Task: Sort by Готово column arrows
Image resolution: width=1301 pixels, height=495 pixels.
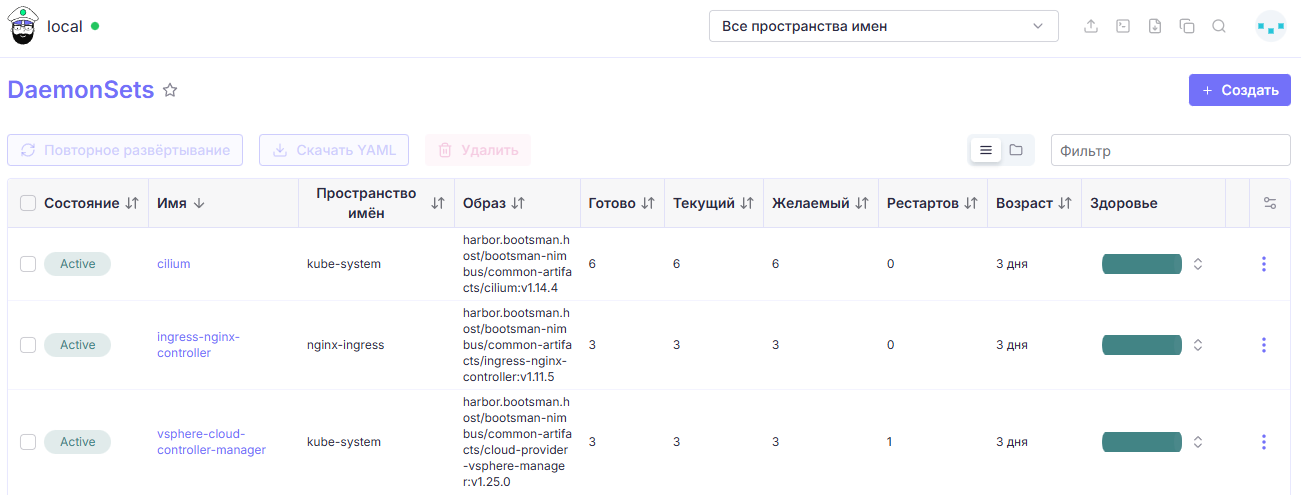Action: 648,203
